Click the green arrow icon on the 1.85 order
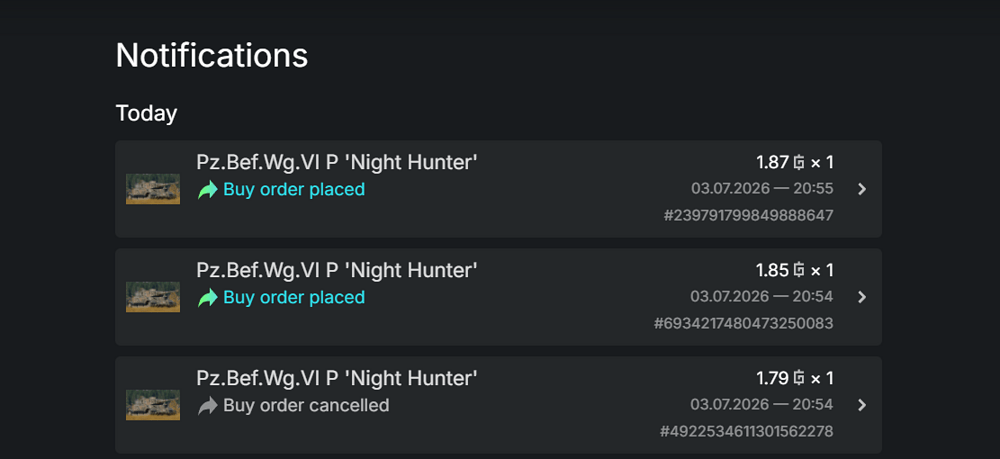This screenshot has width=1000, height=459. click(x=208, y=298)
